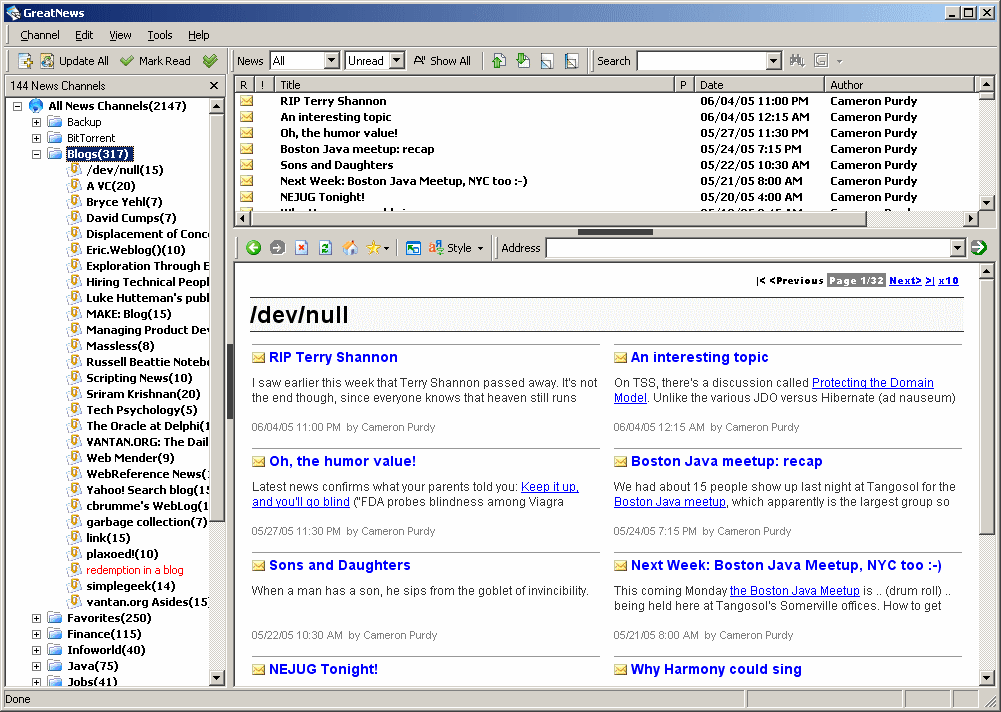Click the binoculars search icon
Image resolution: width=1001 pixels, height=712 pixels.
coord(797,61)
